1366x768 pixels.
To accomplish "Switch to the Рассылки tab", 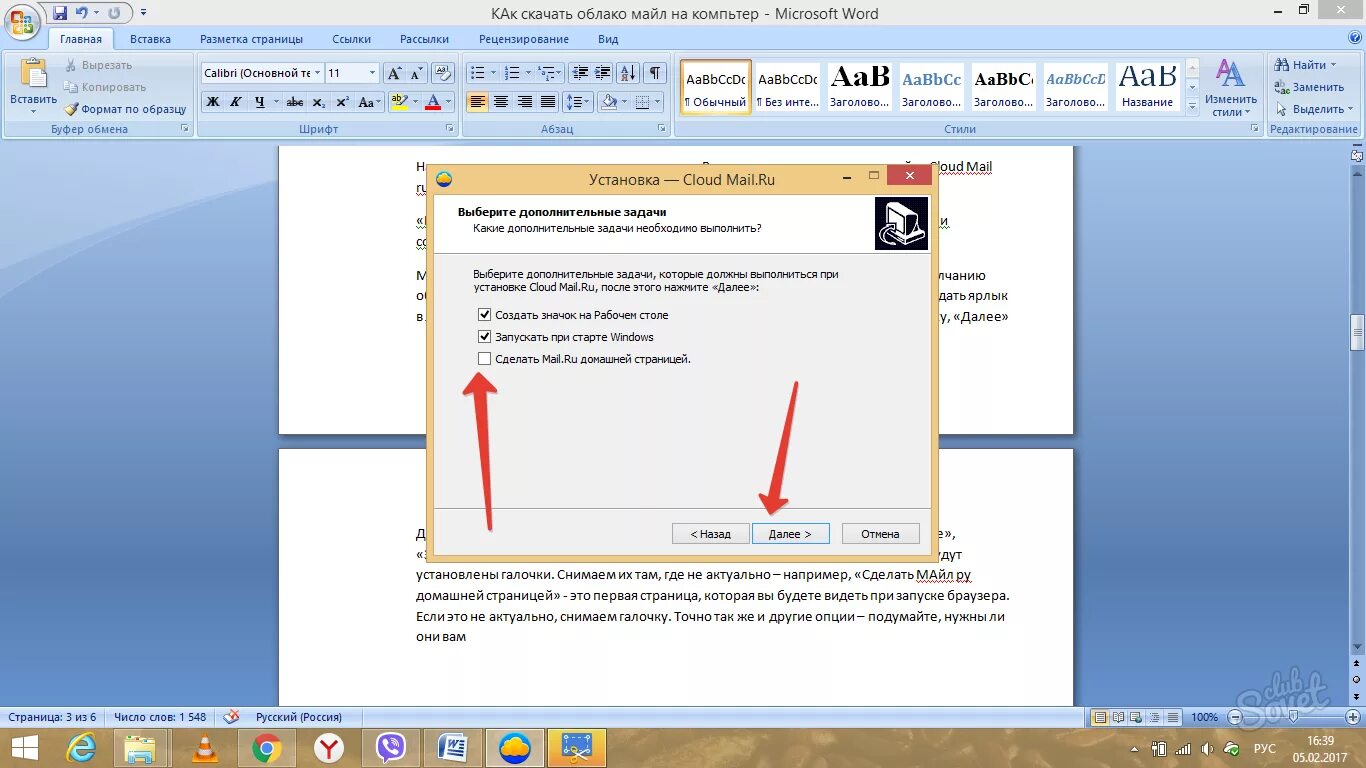I will 424,39.
